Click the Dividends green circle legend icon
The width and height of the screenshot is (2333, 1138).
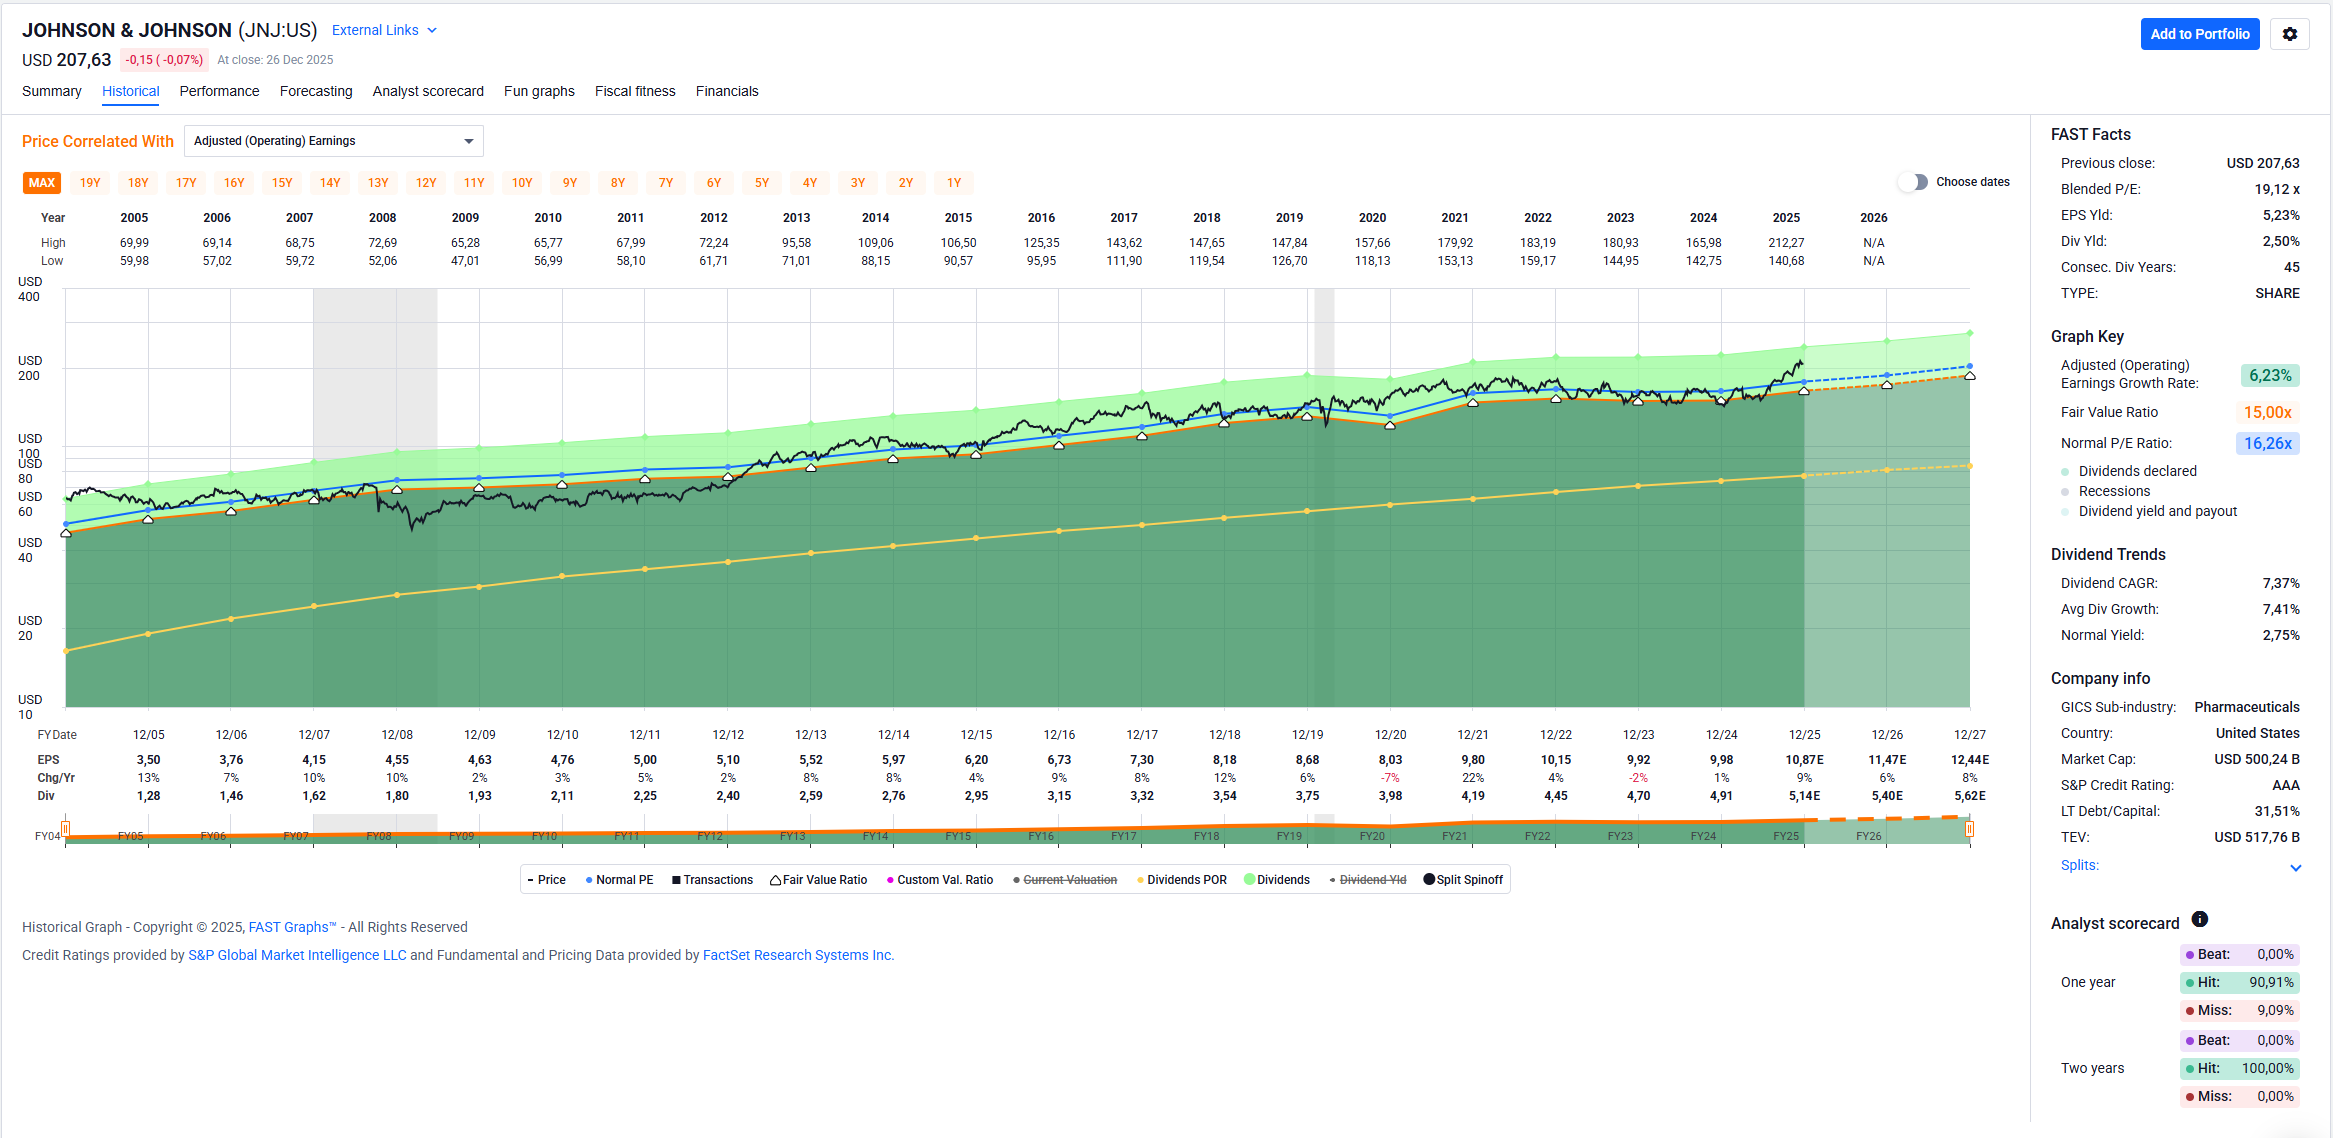pos(1249,880)
